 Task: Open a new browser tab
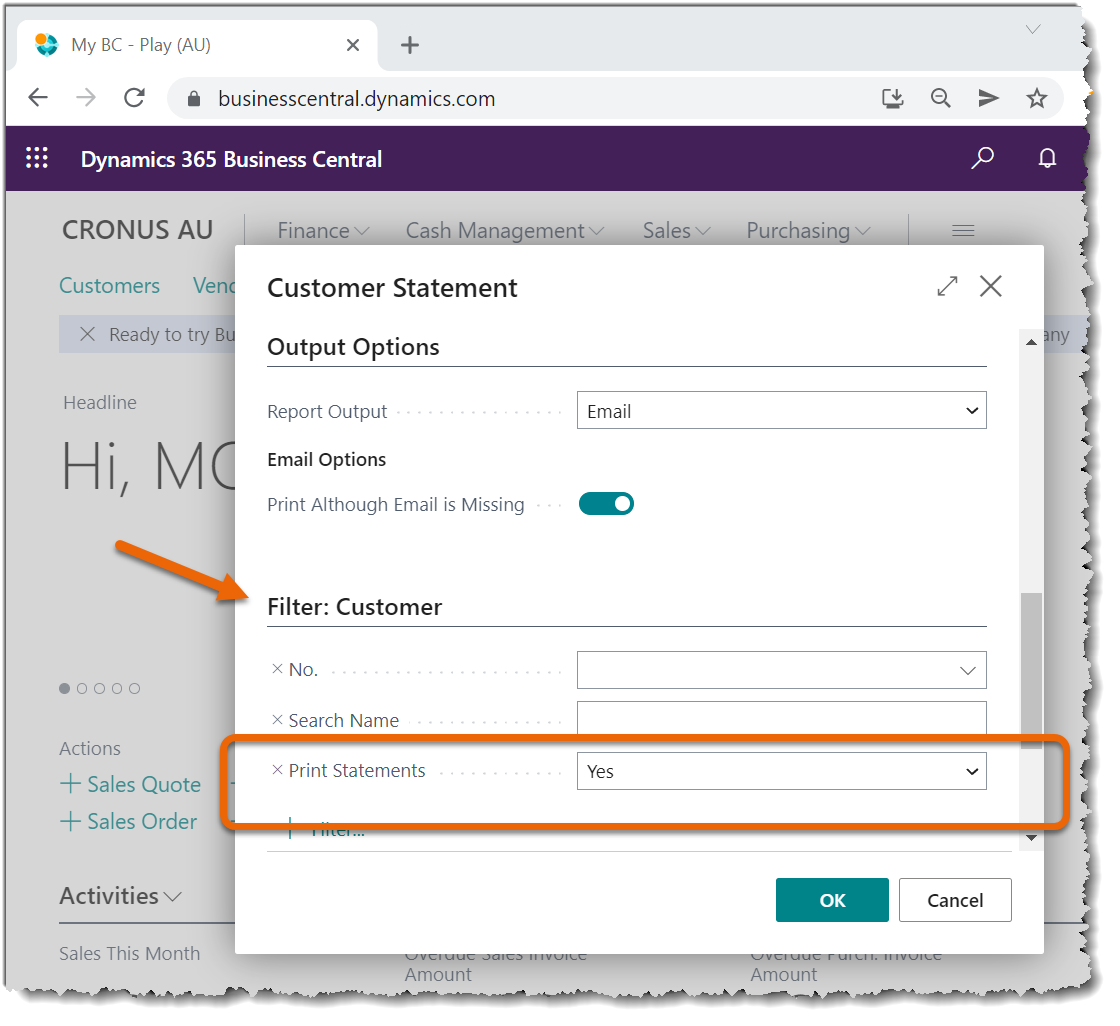(x=409, y=45)
